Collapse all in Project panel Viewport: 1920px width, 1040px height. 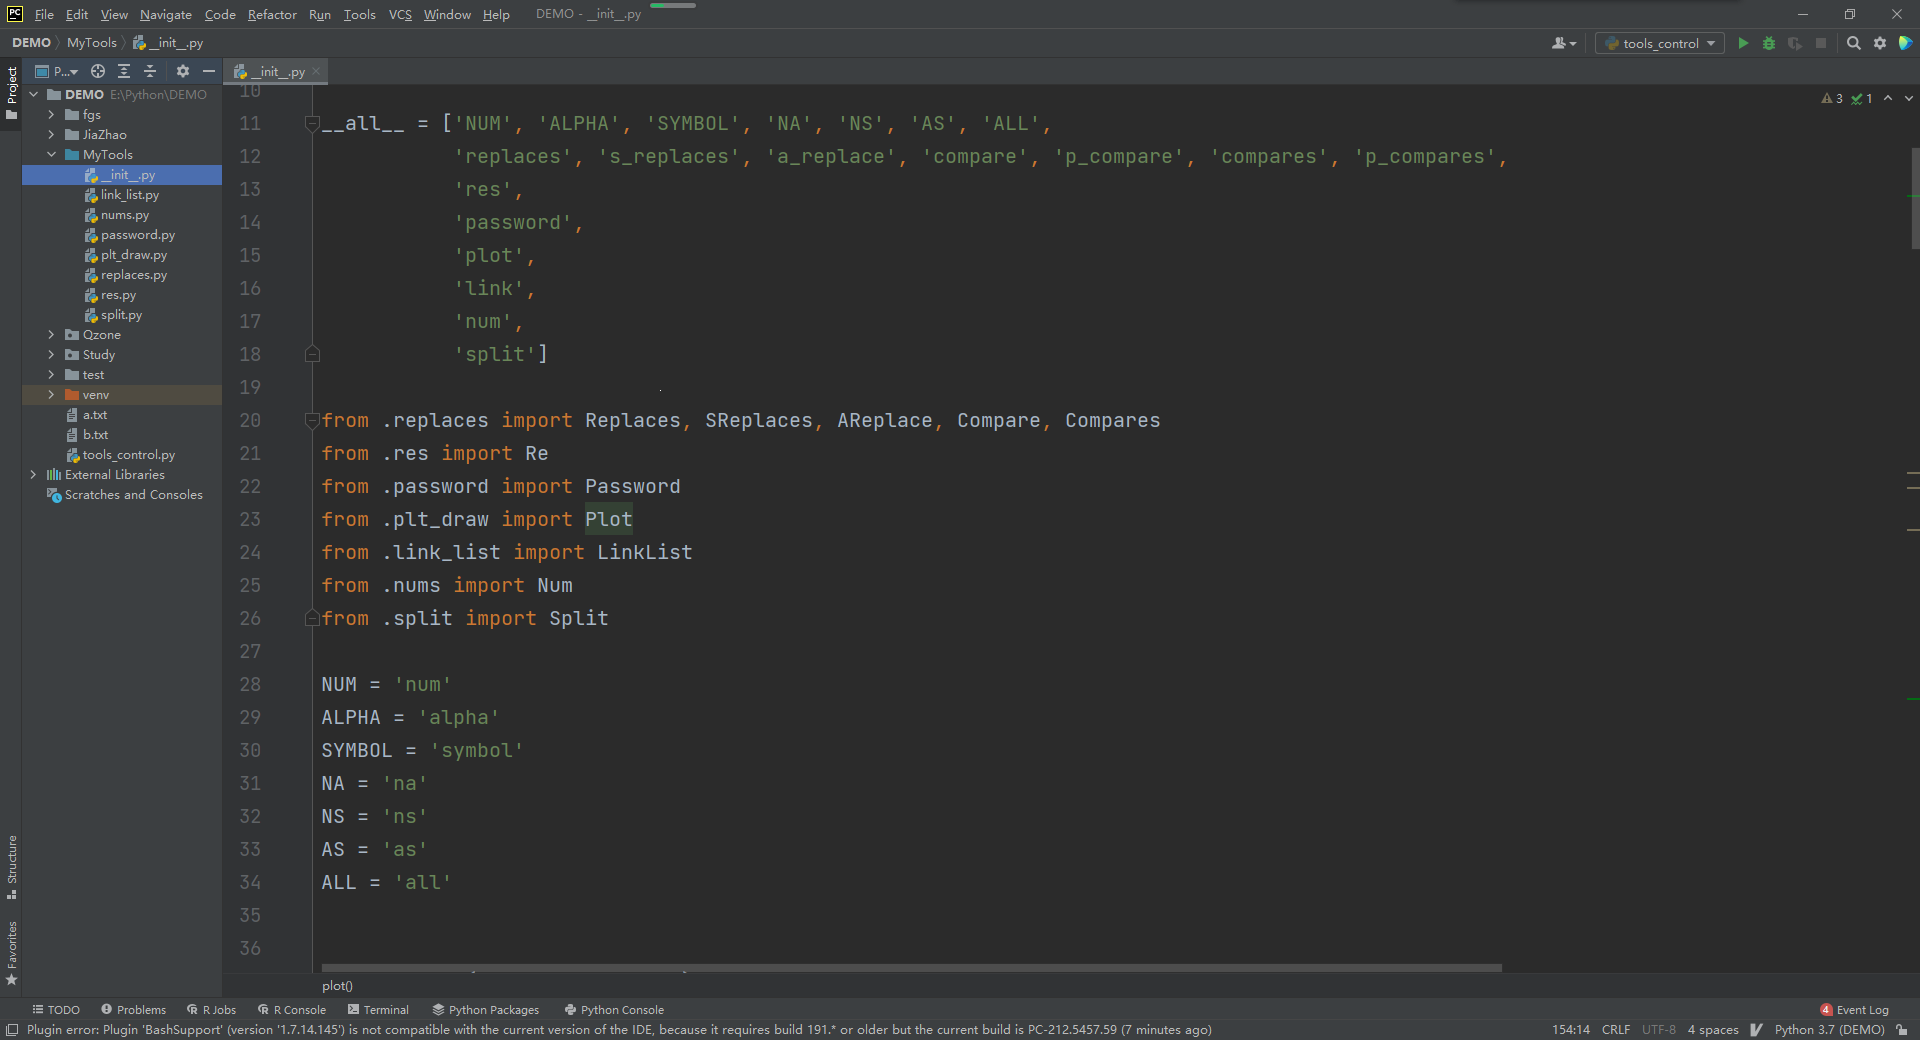click(150, 71)
